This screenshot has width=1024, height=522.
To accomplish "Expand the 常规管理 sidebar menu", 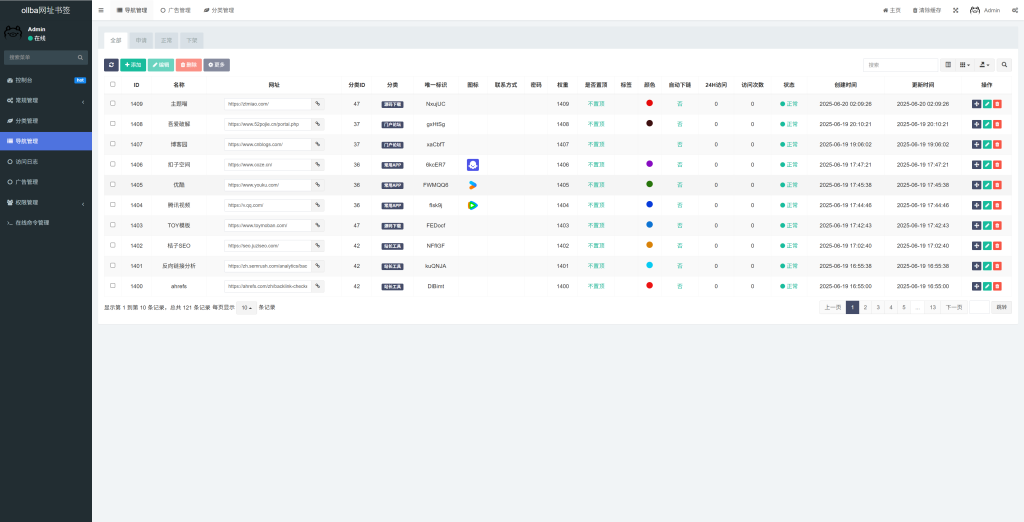I will point(45,100).
